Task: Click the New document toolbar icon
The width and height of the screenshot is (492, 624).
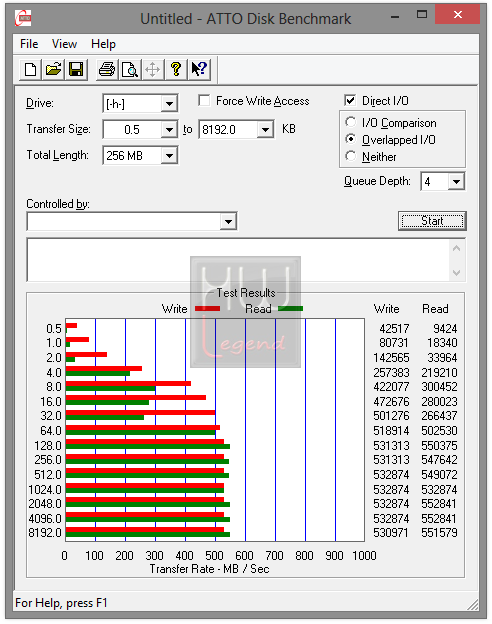Action: pyautogui.click(x=30, y=69)
